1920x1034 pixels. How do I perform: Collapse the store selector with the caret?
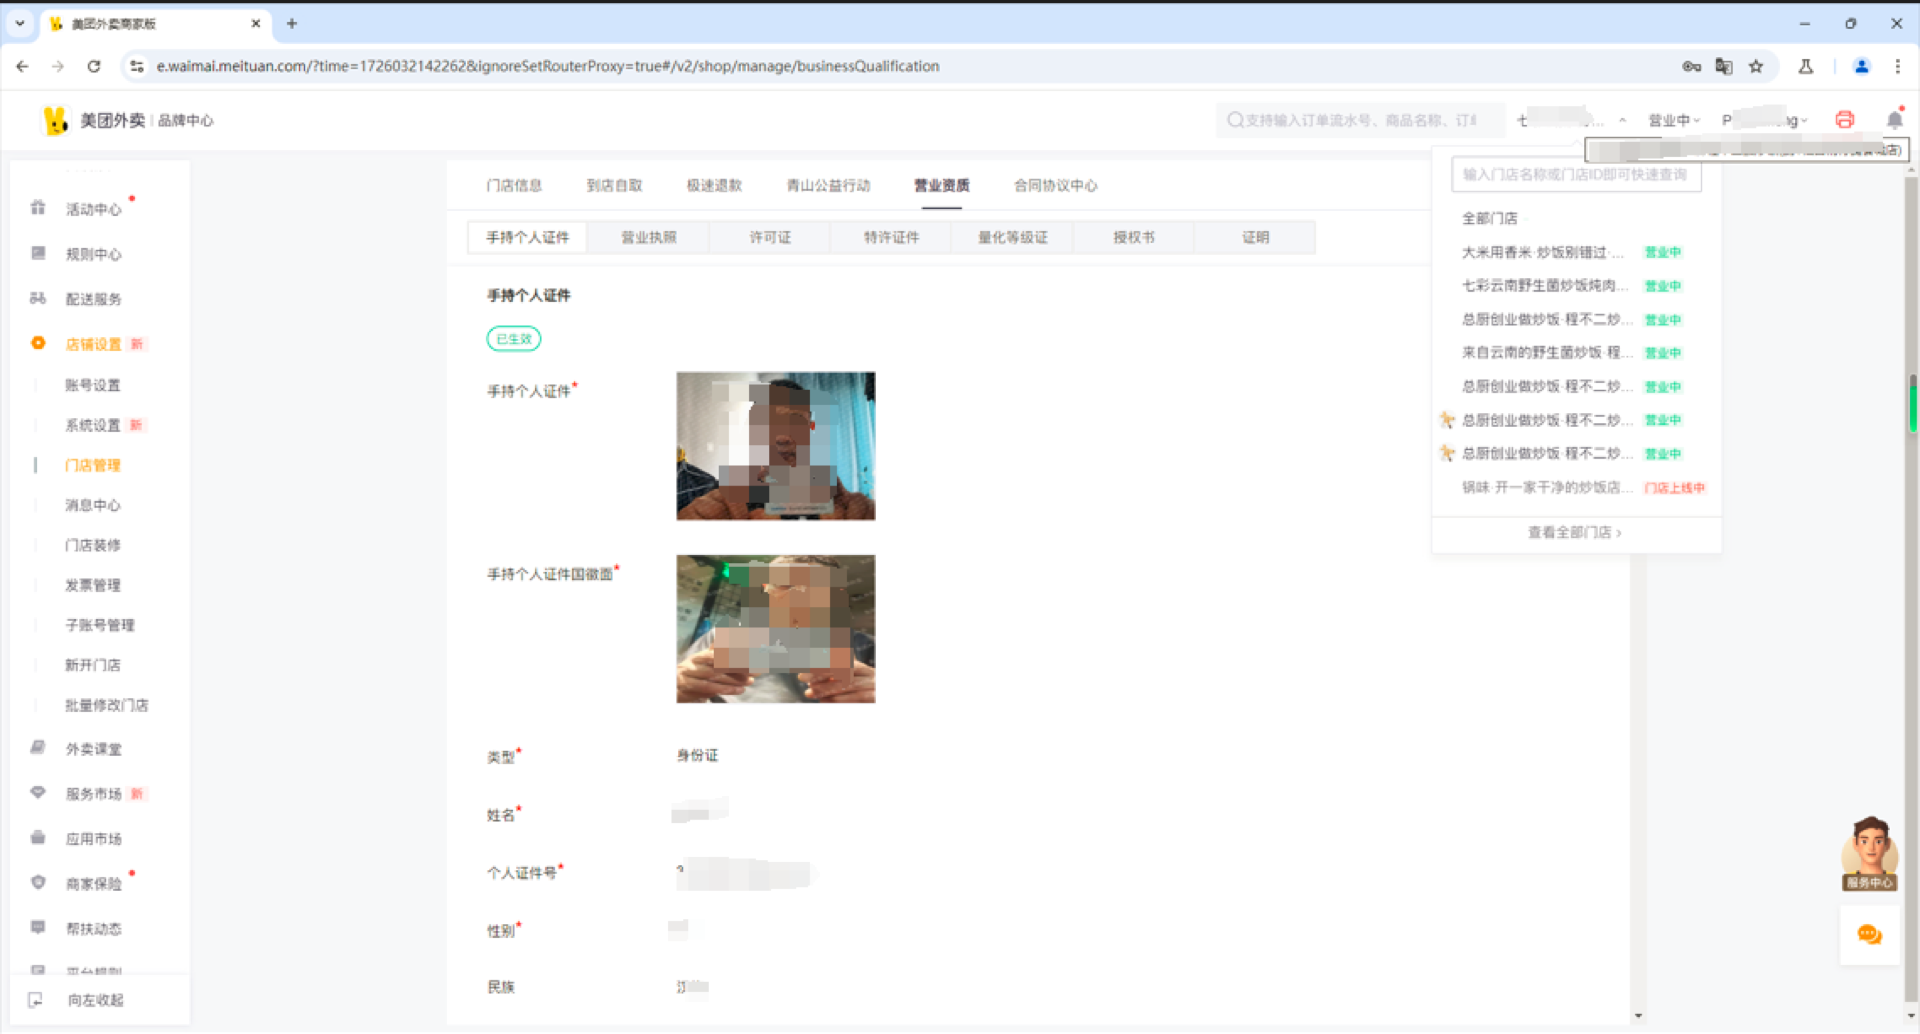[1622, 120]
